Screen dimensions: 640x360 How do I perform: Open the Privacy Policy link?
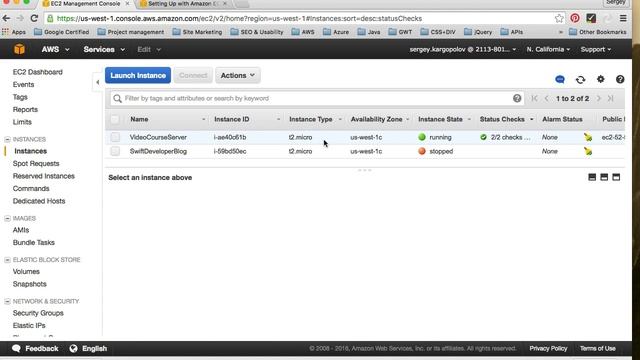pos(548,349)
